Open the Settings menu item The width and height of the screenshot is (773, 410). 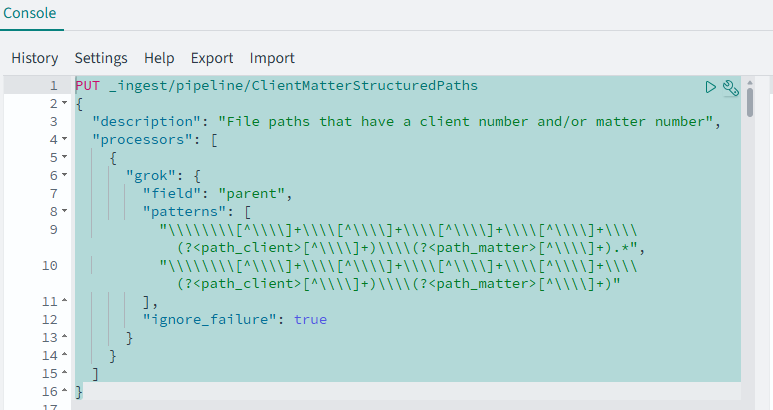point(101,58)
